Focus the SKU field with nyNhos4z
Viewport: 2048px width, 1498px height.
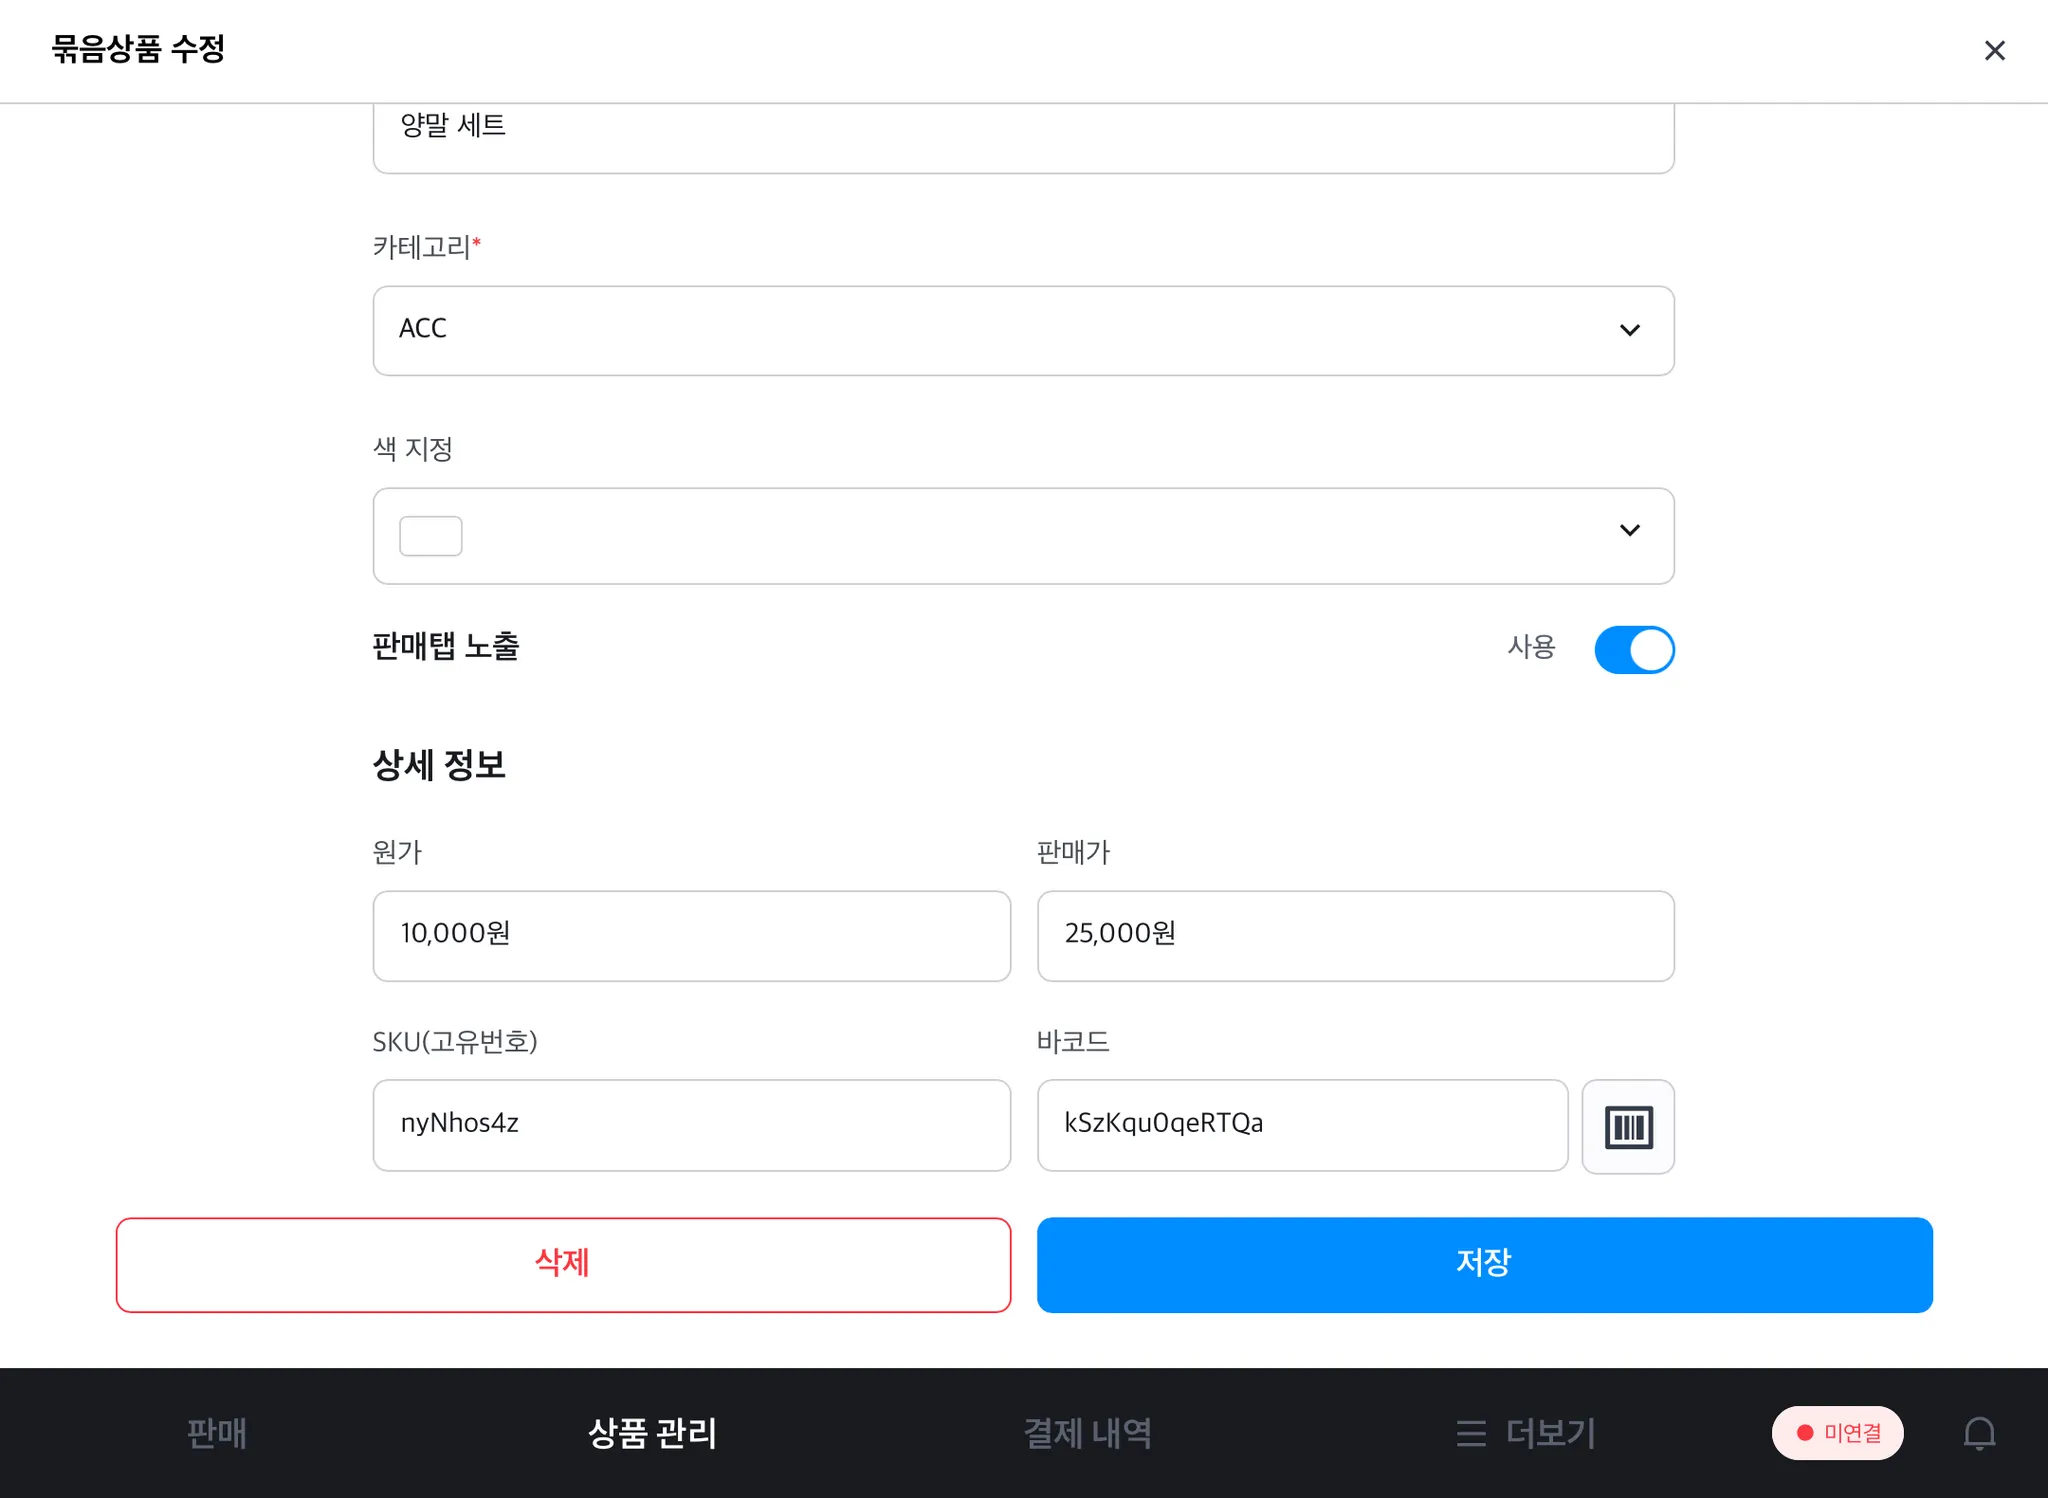[x=691, y=1124]
